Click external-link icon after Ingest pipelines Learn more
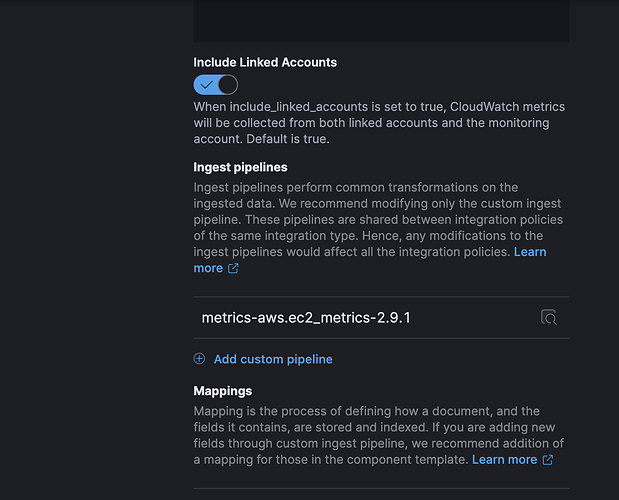619x500 pixels. (x=233, y=269)
